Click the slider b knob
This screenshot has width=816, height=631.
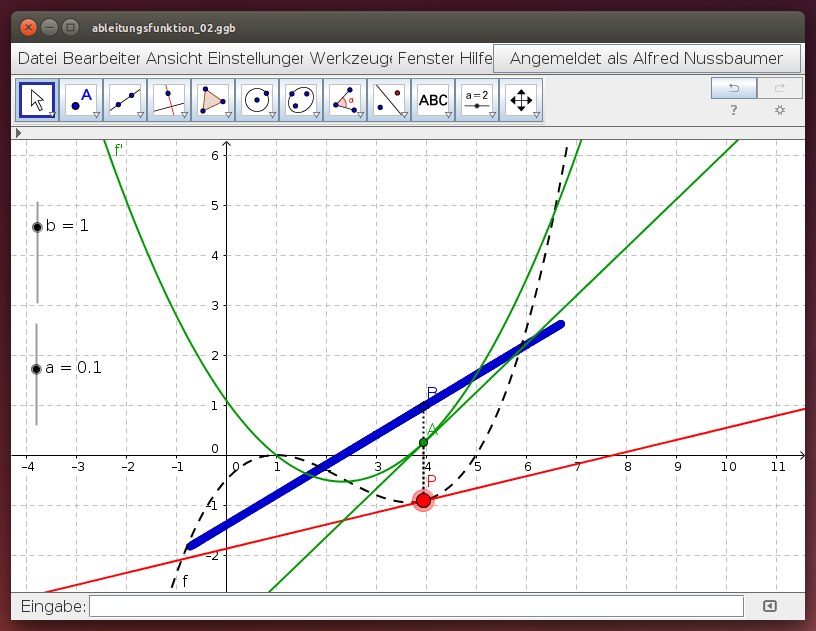pyautogui.click(x=37, y=227)
